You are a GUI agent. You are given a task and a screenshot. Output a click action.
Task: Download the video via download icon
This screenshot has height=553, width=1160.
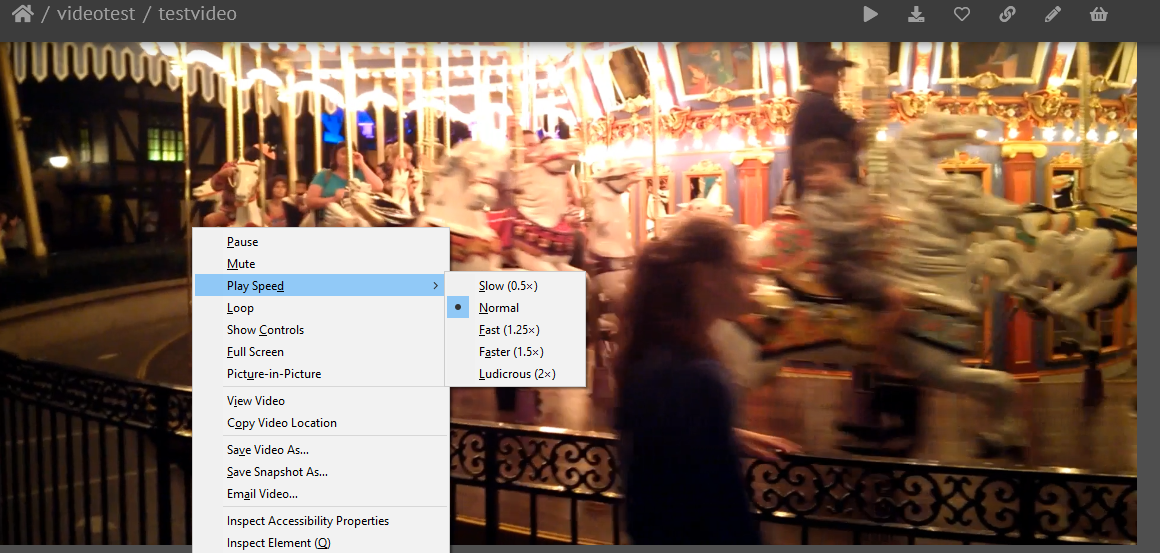pyautogui.click(x=917, y=14)
